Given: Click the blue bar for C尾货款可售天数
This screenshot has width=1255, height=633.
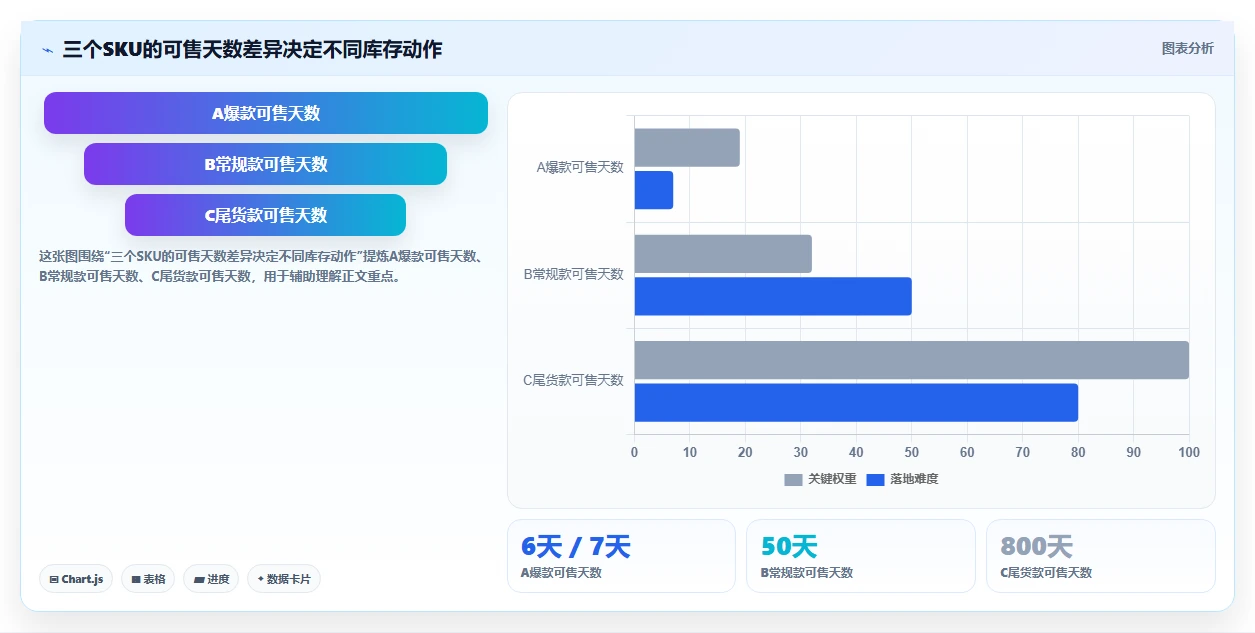Looking at the screenshot, I should click(x=856, y=402).
